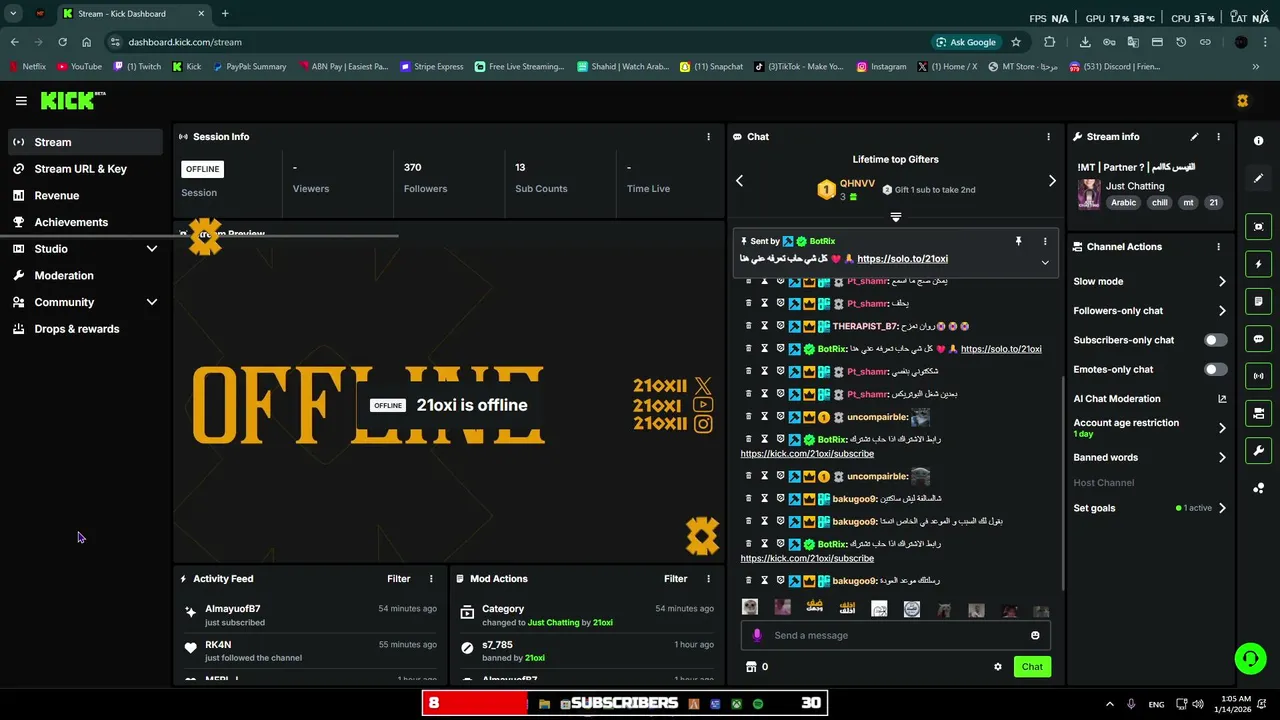
Task: Open Slow mode settings
Action: click(1150, 282)
